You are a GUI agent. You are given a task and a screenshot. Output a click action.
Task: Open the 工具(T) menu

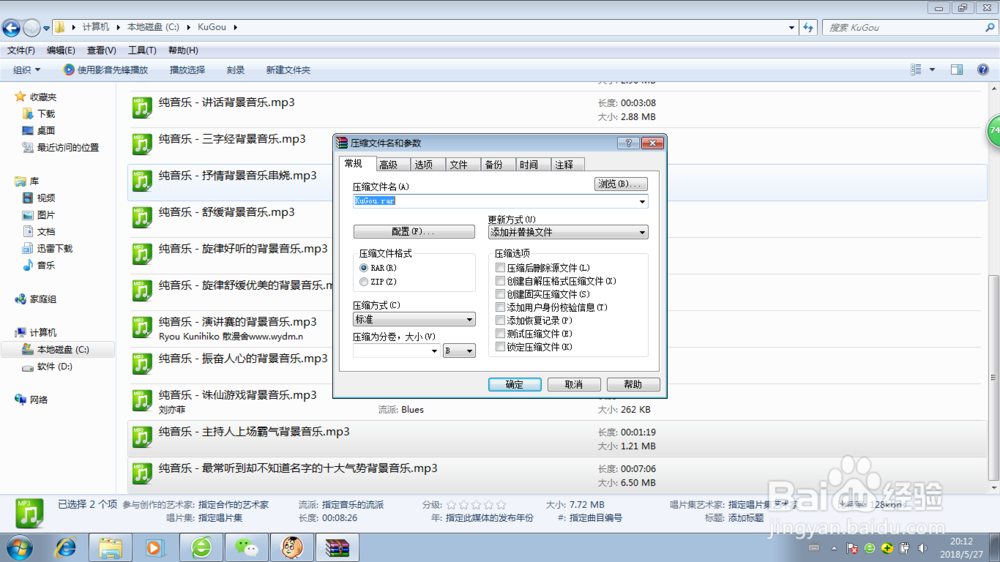pos(142,50)
